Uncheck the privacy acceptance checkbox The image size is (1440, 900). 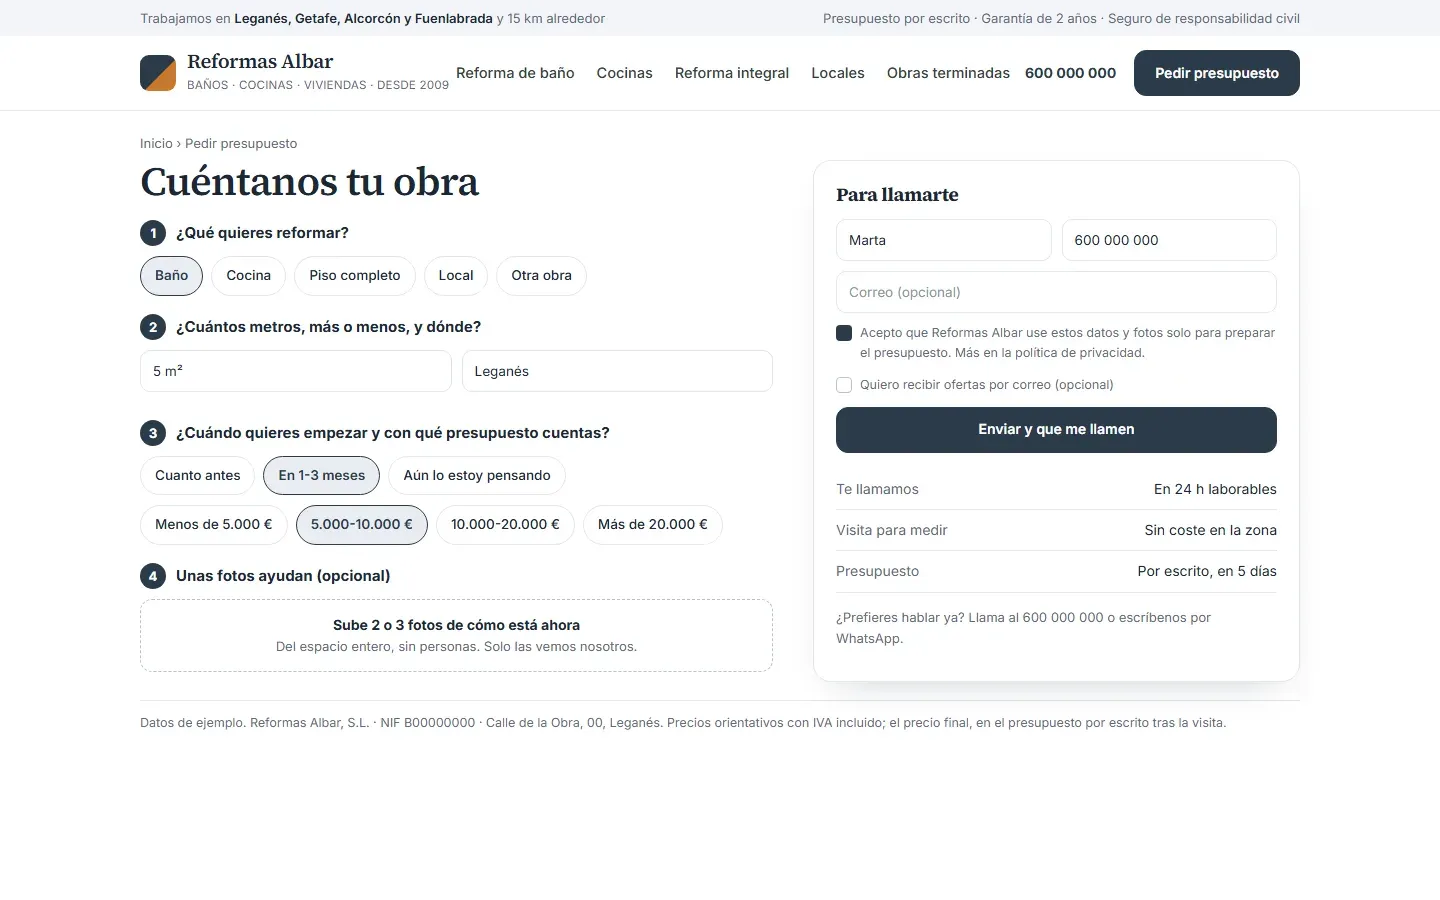tap(844, 333)
